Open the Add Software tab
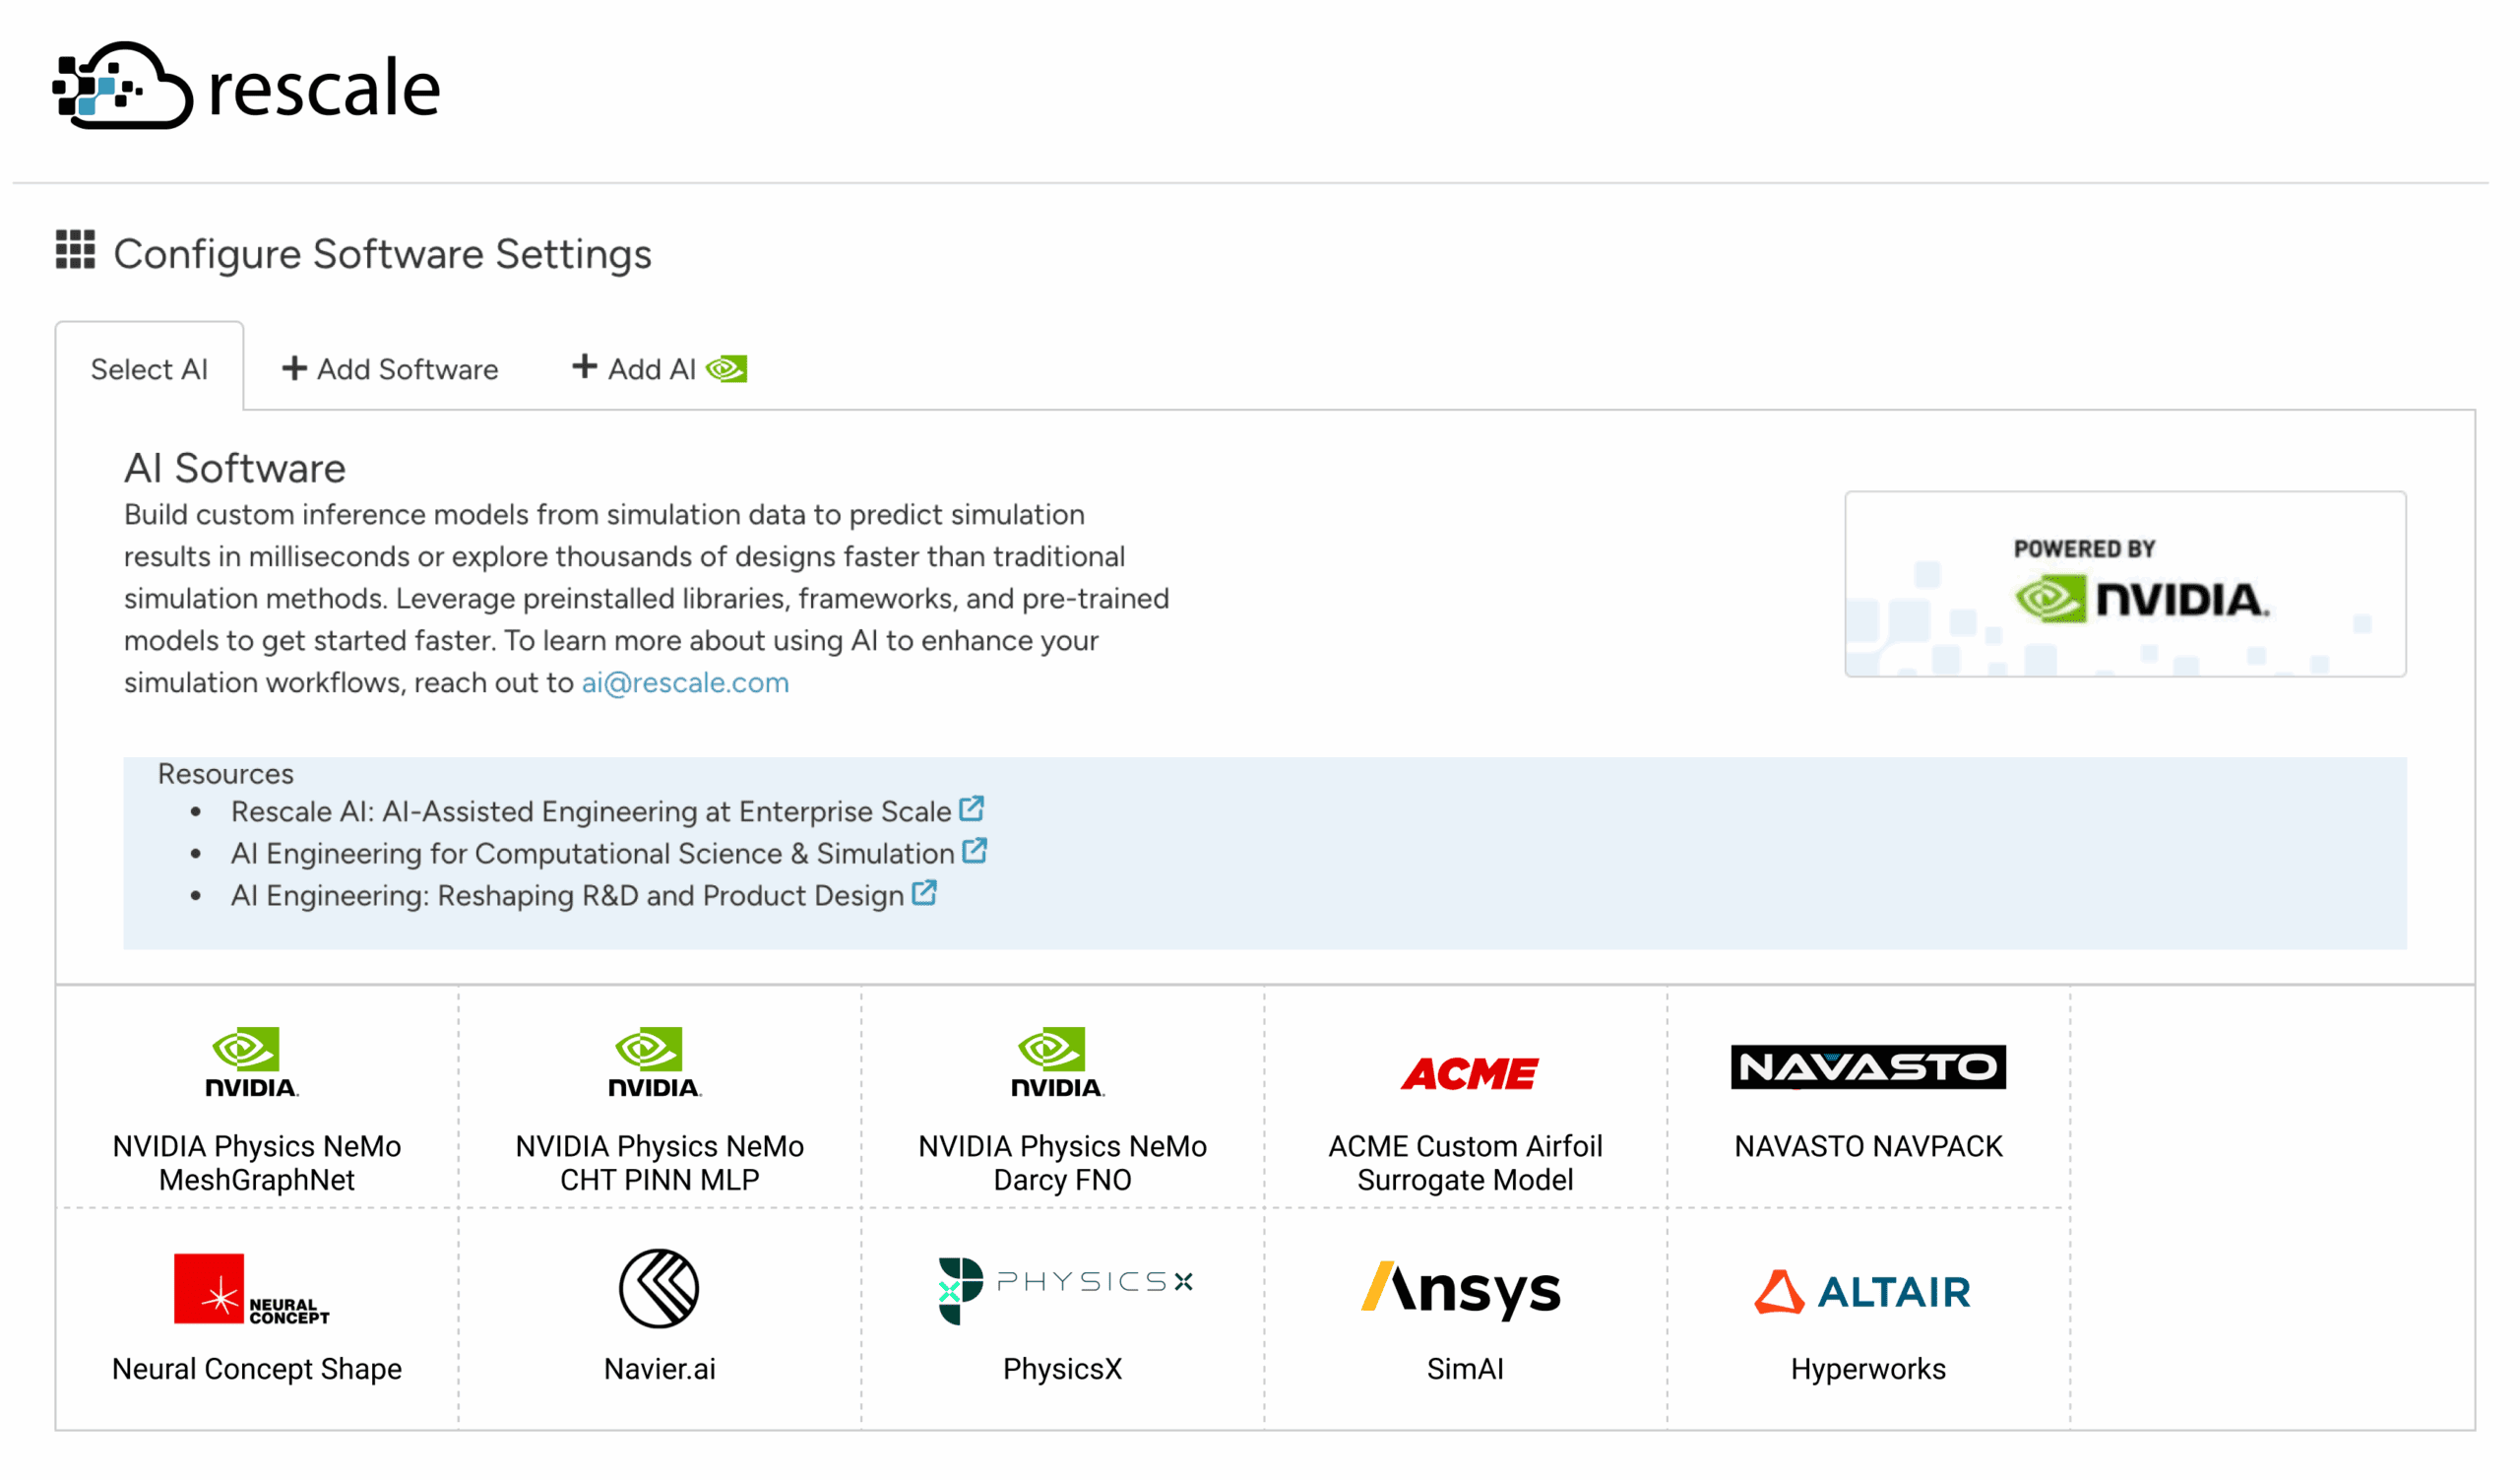Viewport: 2520px width, 1480px height. pos(390,369)
